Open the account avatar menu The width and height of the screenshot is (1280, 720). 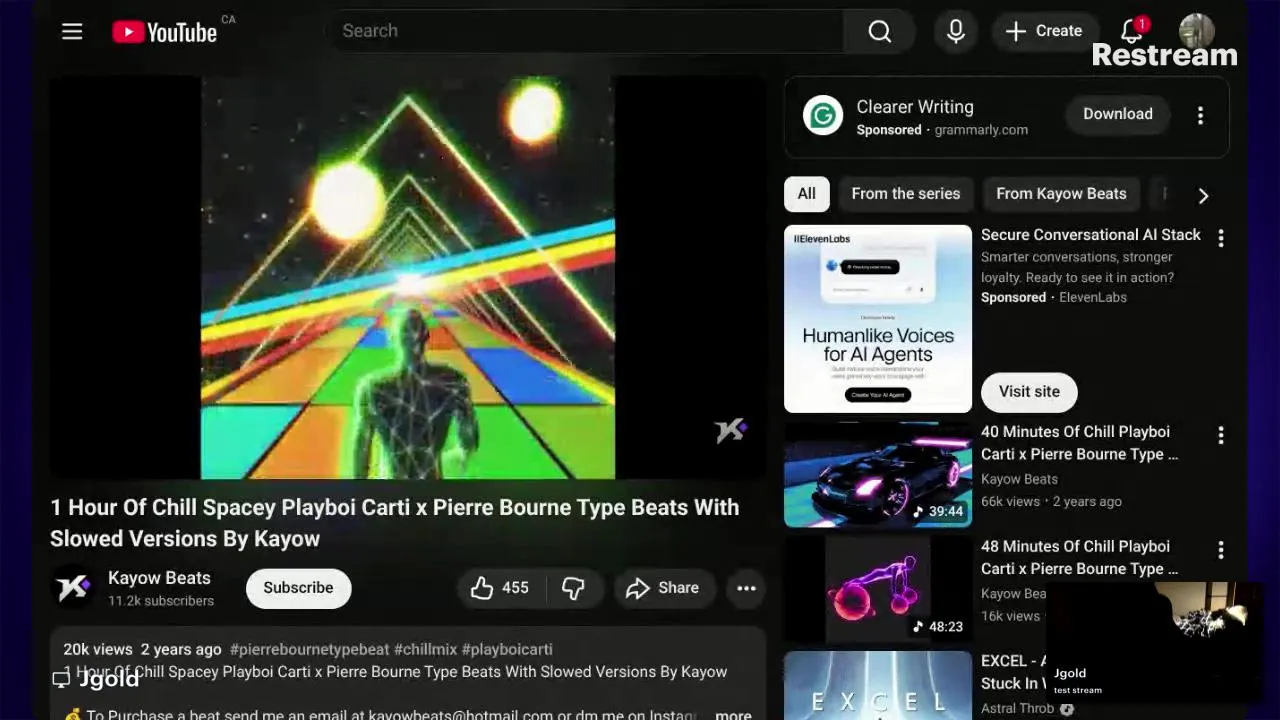click(x=1197, y=31)
